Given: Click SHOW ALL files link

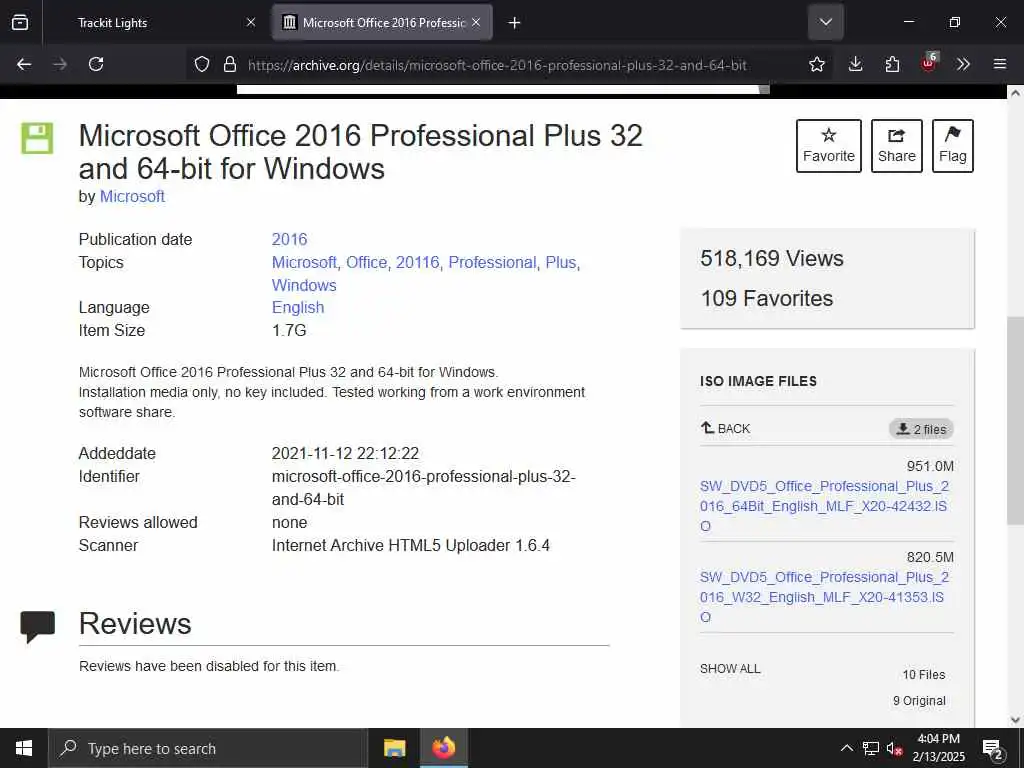Looking at the screenshot, I should [x=730, y=669].
